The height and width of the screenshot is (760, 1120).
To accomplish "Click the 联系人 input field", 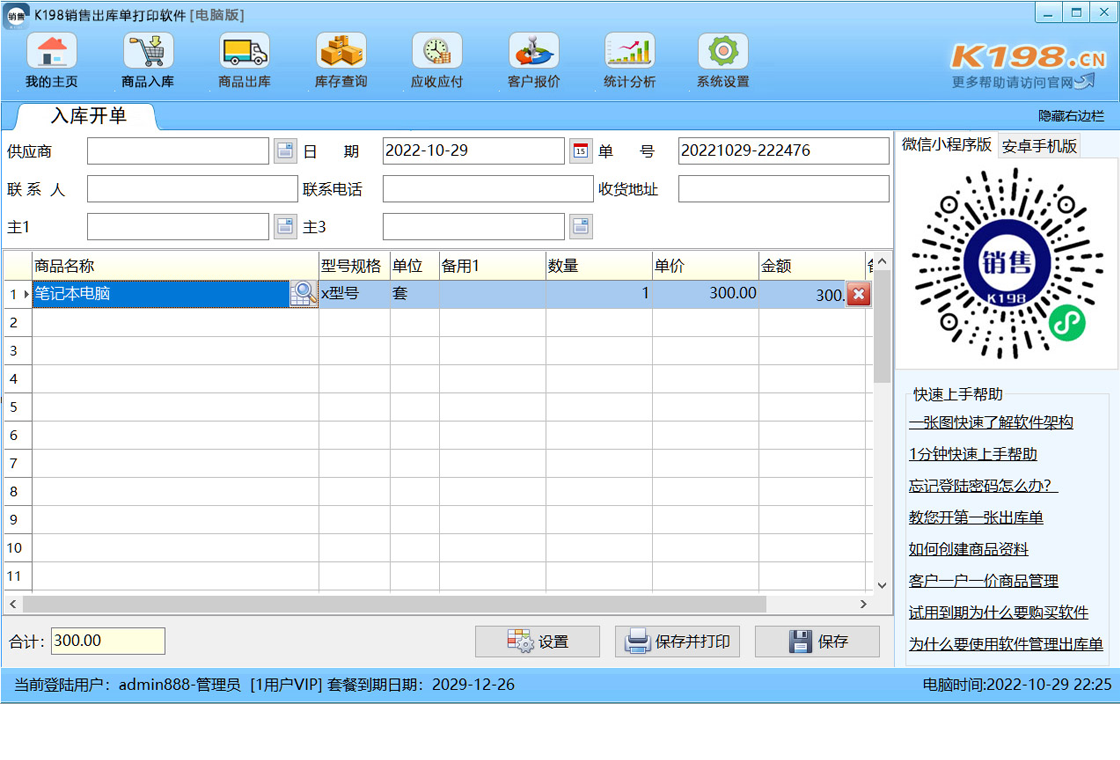I will (x=192, y=189).
